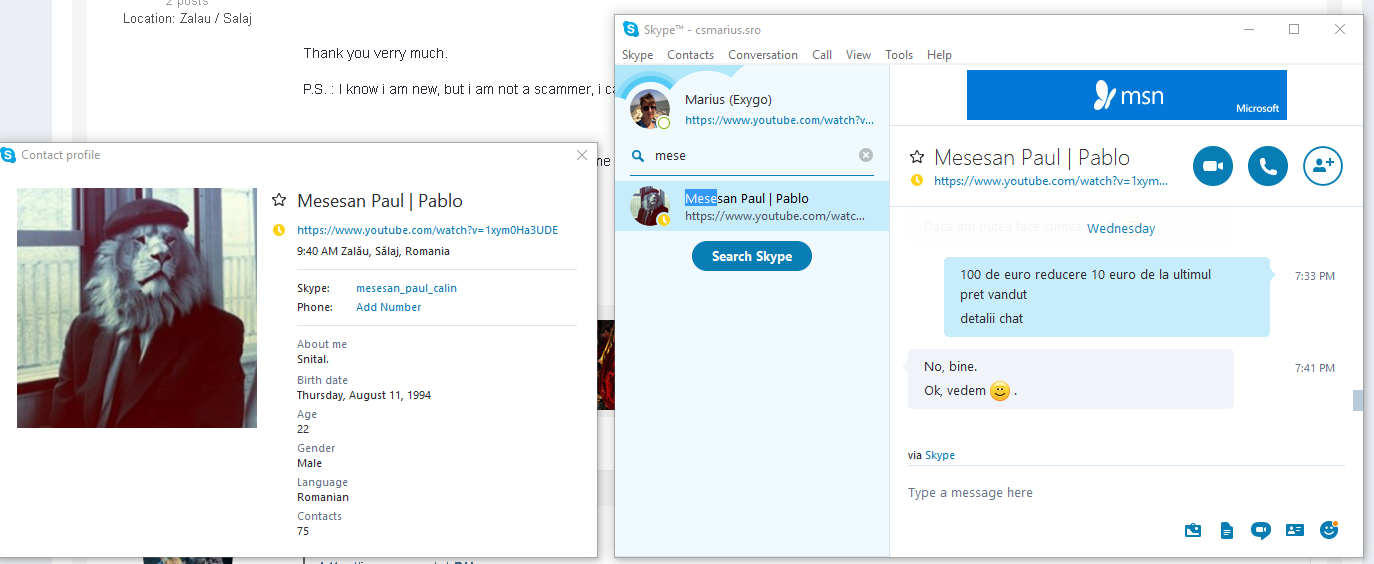Send contacts using contact card icon
This screenshot has width=1374, height=564.
(x=1295, y=531)
